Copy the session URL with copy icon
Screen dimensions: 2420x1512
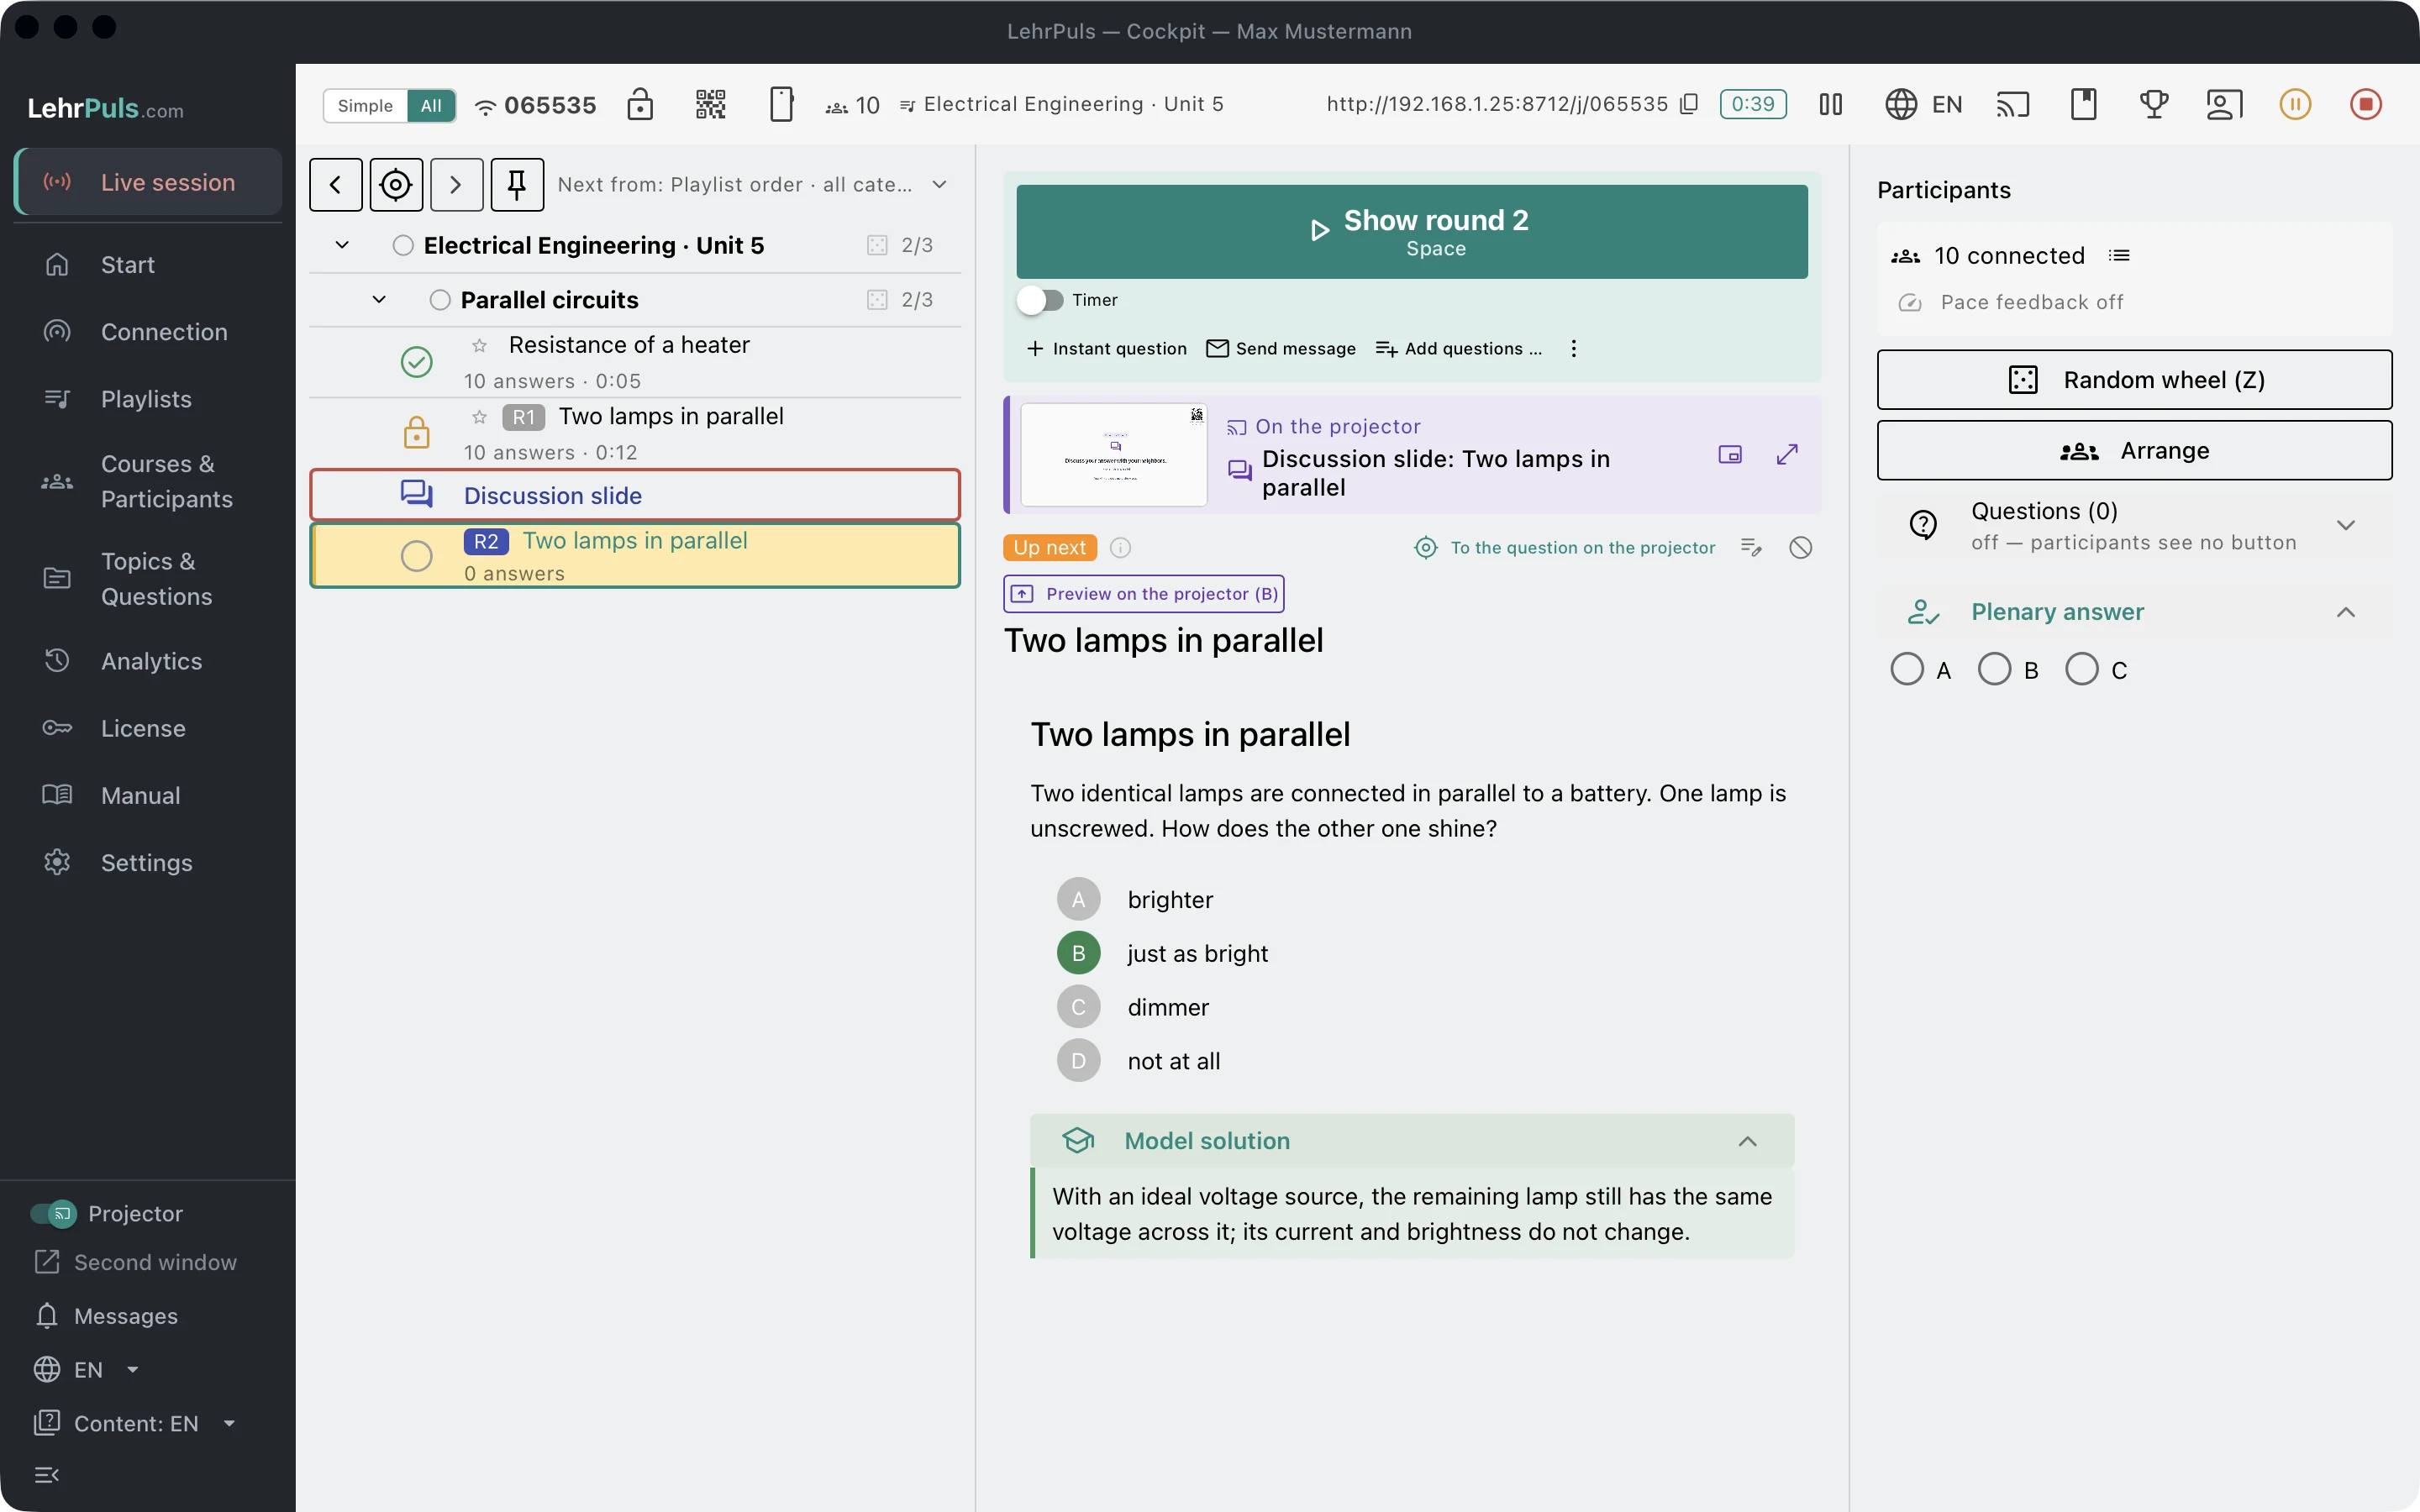pos(1689,104)
